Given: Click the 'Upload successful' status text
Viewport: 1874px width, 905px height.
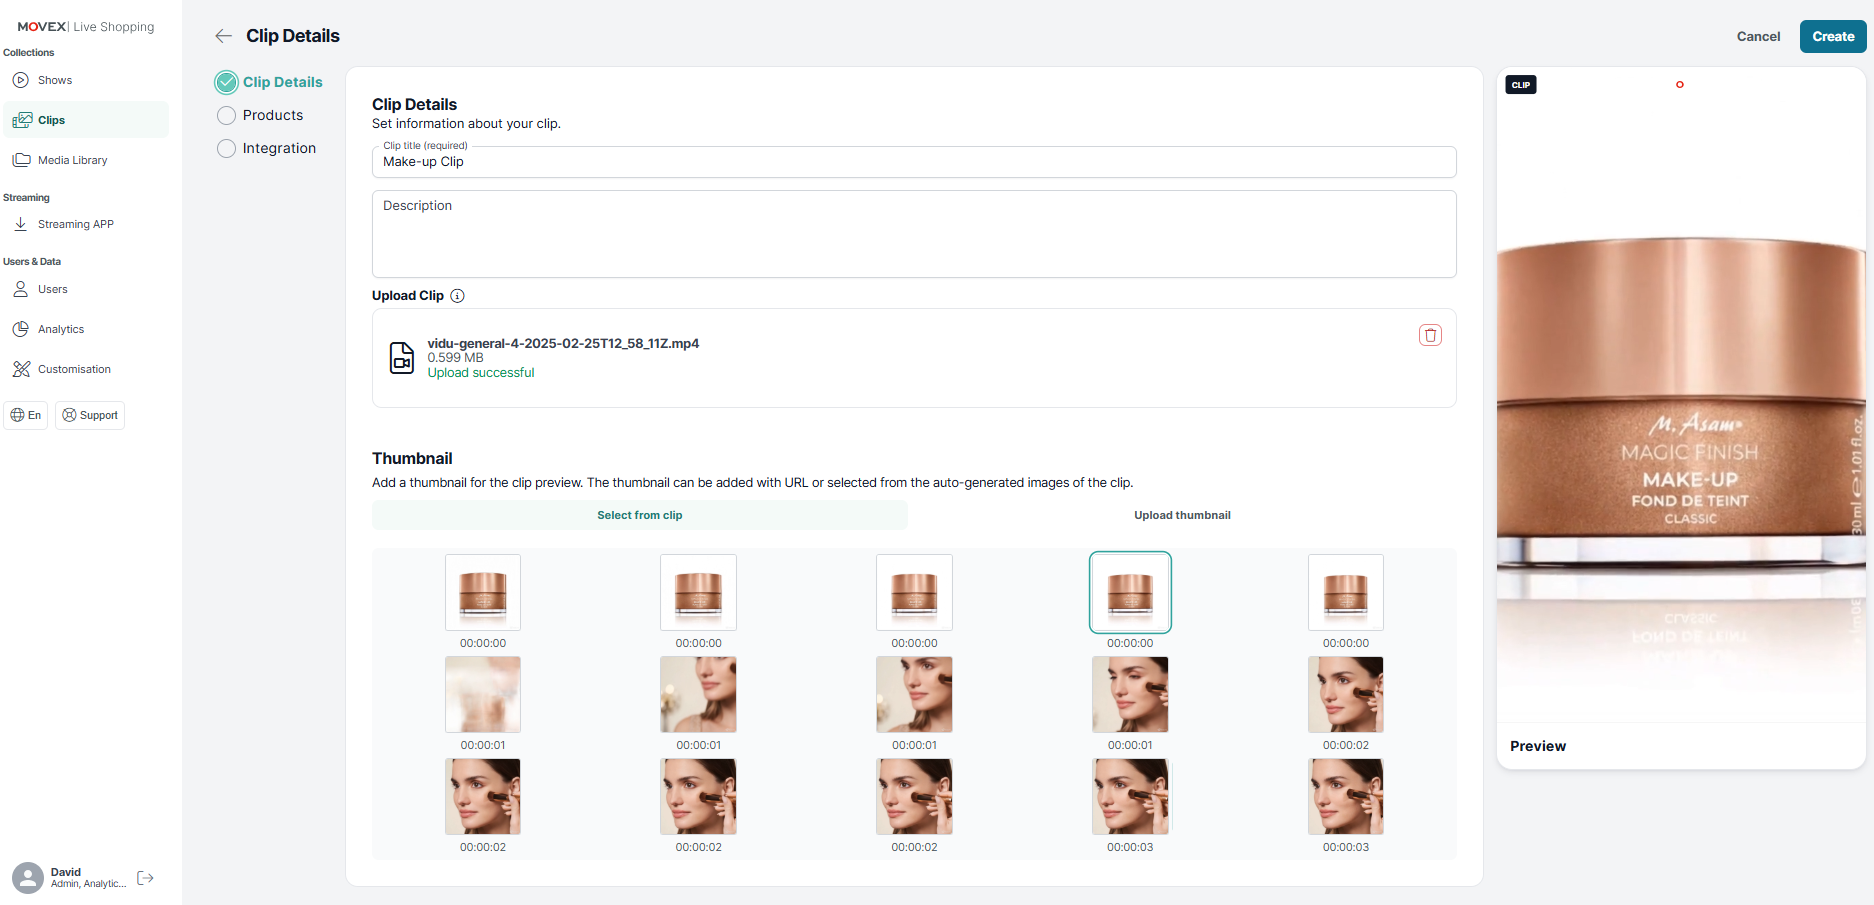Looking at the screenshot, I should pos(481,373).
